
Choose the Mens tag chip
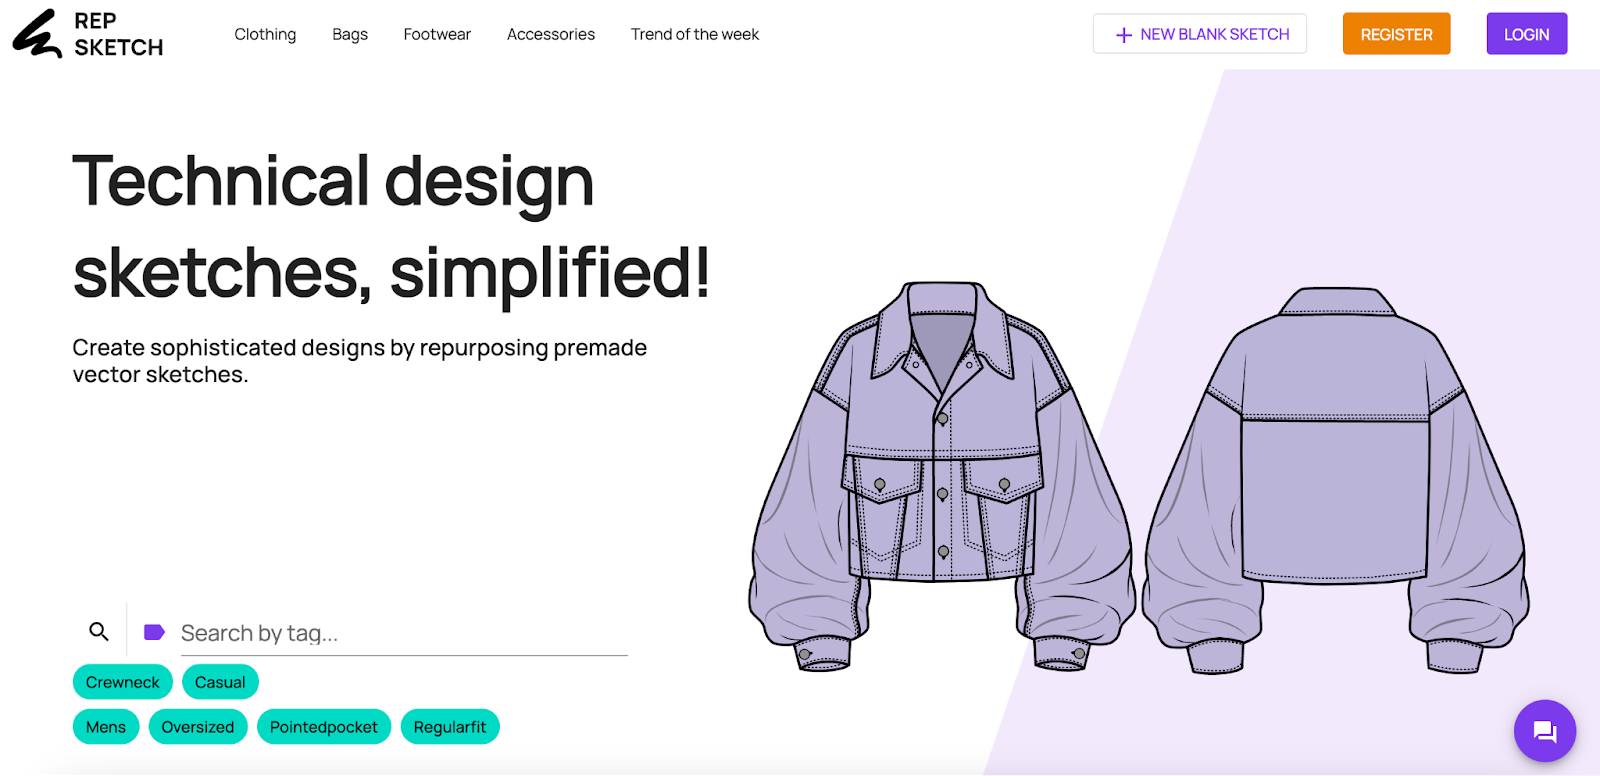pos(106,727)
